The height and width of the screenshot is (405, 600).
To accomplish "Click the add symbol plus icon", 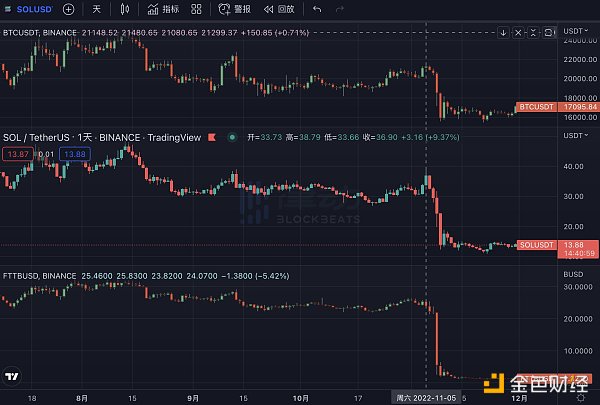I will (68, 9).
